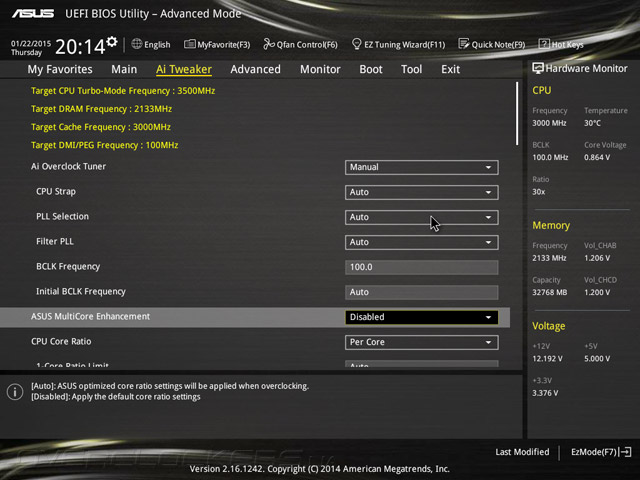Click the Quick Note notepad icon

pos(464,44)
